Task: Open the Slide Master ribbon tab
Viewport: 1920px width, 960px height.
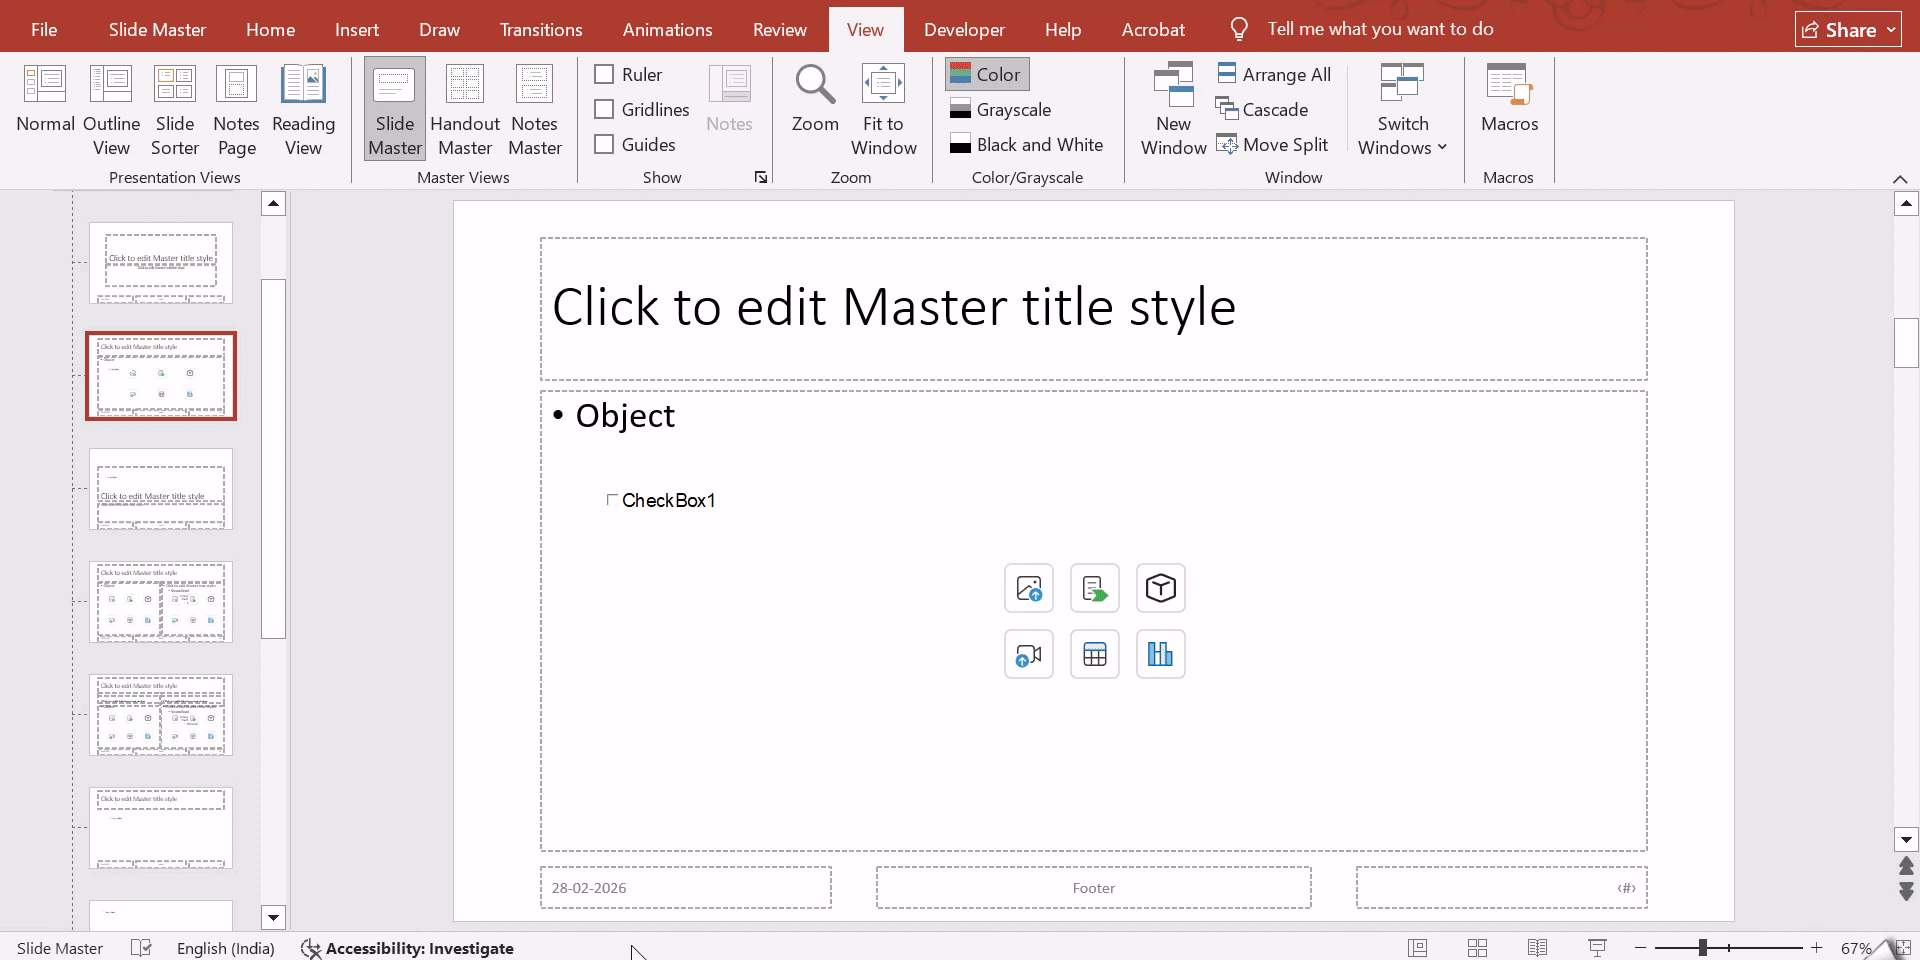Action: click(156, 29)
